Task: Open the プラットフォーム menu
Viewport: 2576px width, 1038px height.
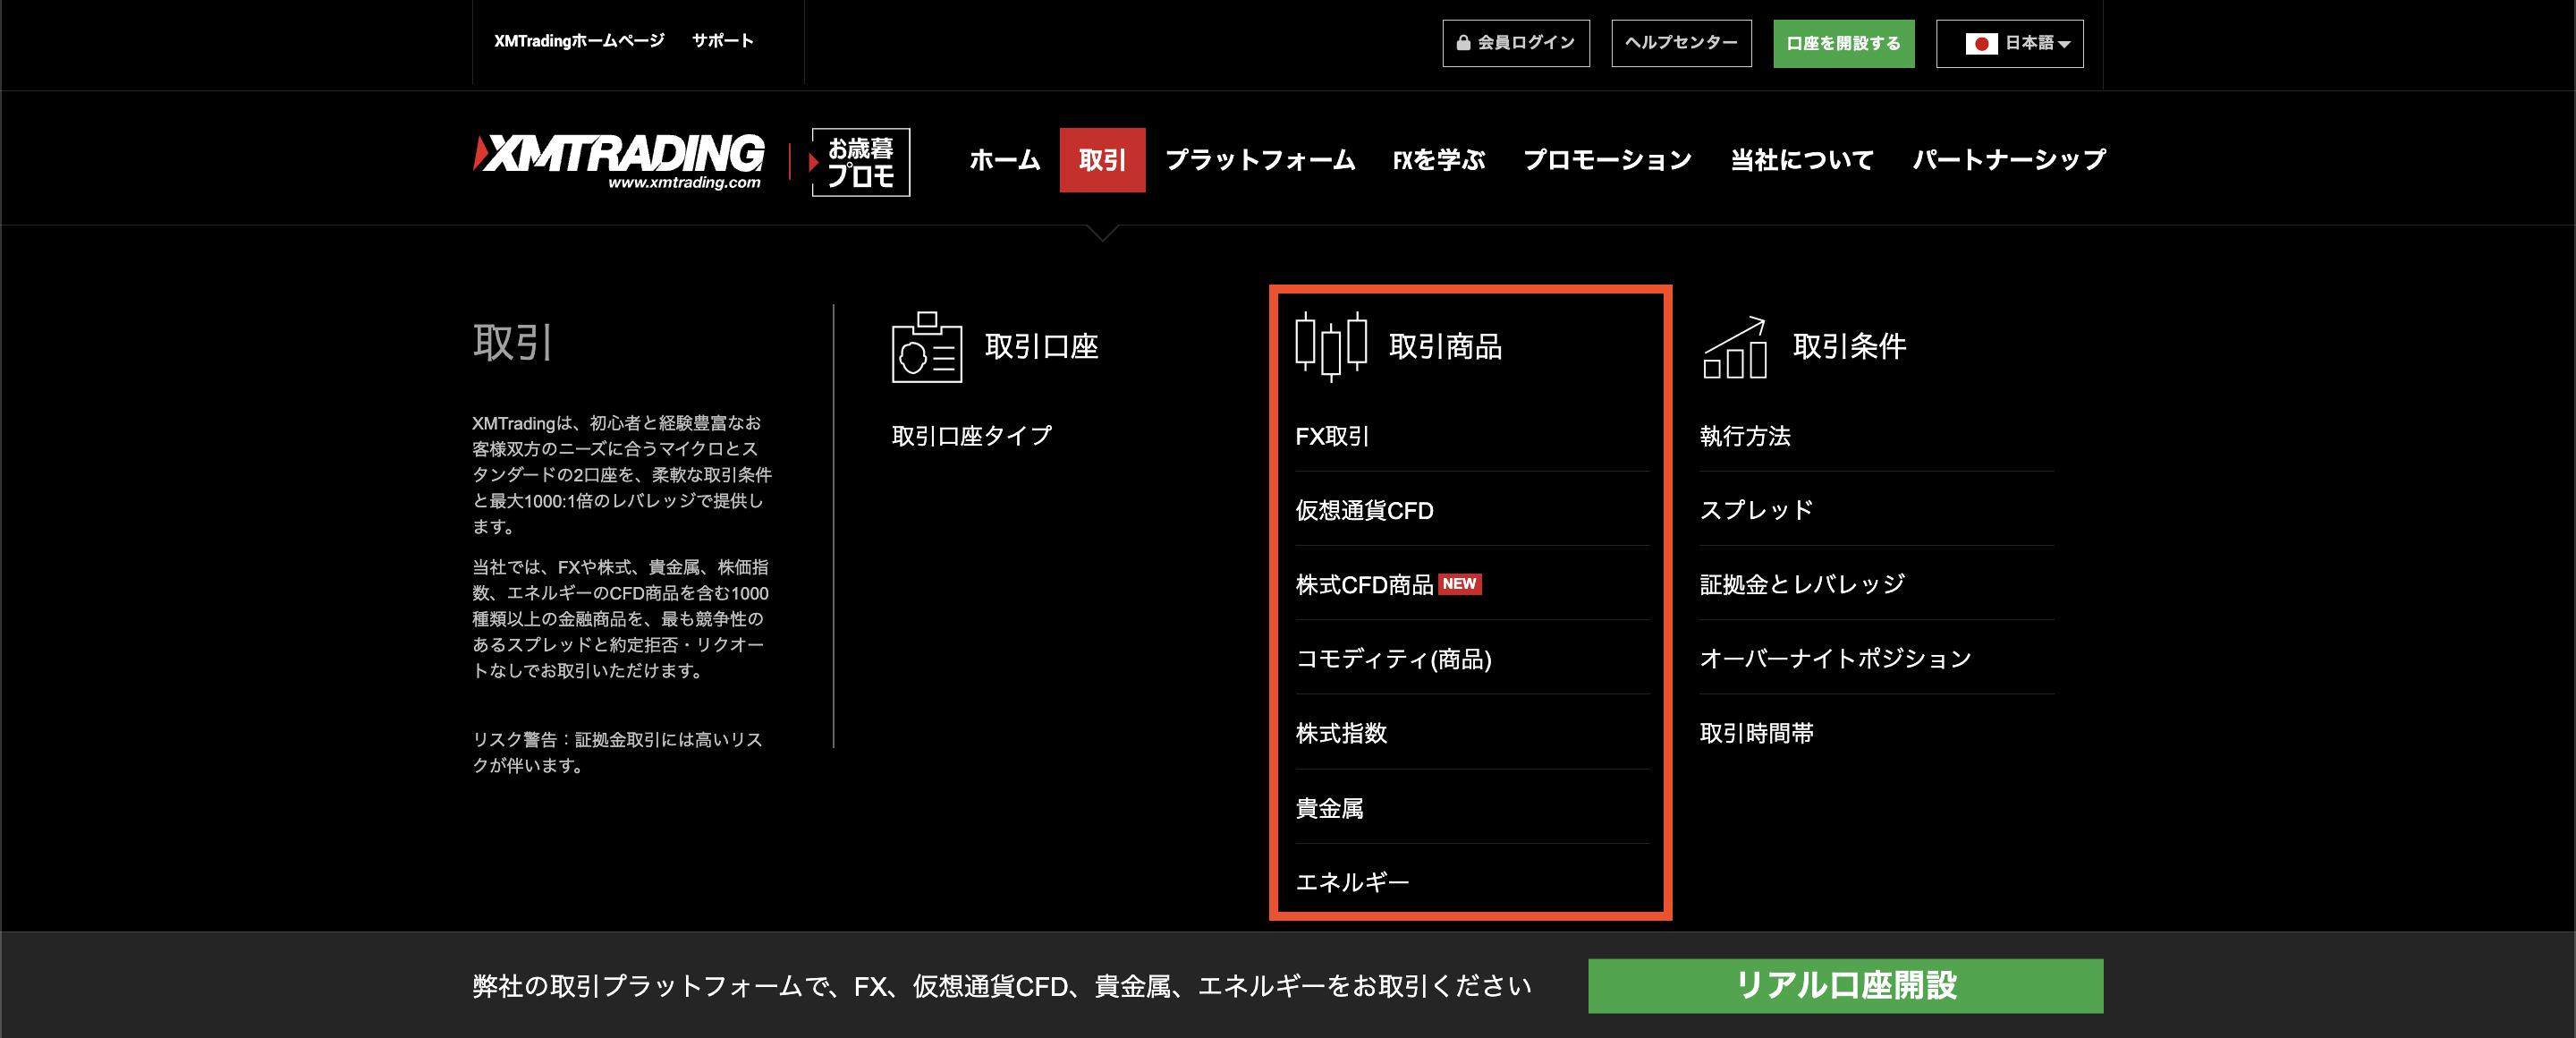Action: point(1260,160)
